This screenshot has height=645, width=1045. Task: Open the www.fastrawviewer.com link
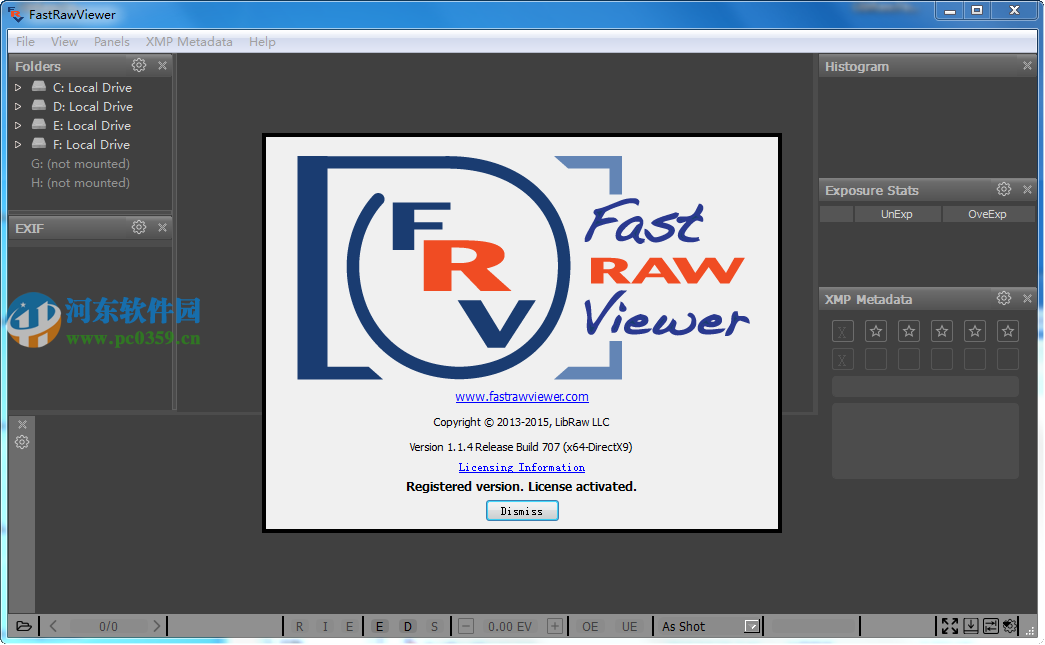(521, 396)
